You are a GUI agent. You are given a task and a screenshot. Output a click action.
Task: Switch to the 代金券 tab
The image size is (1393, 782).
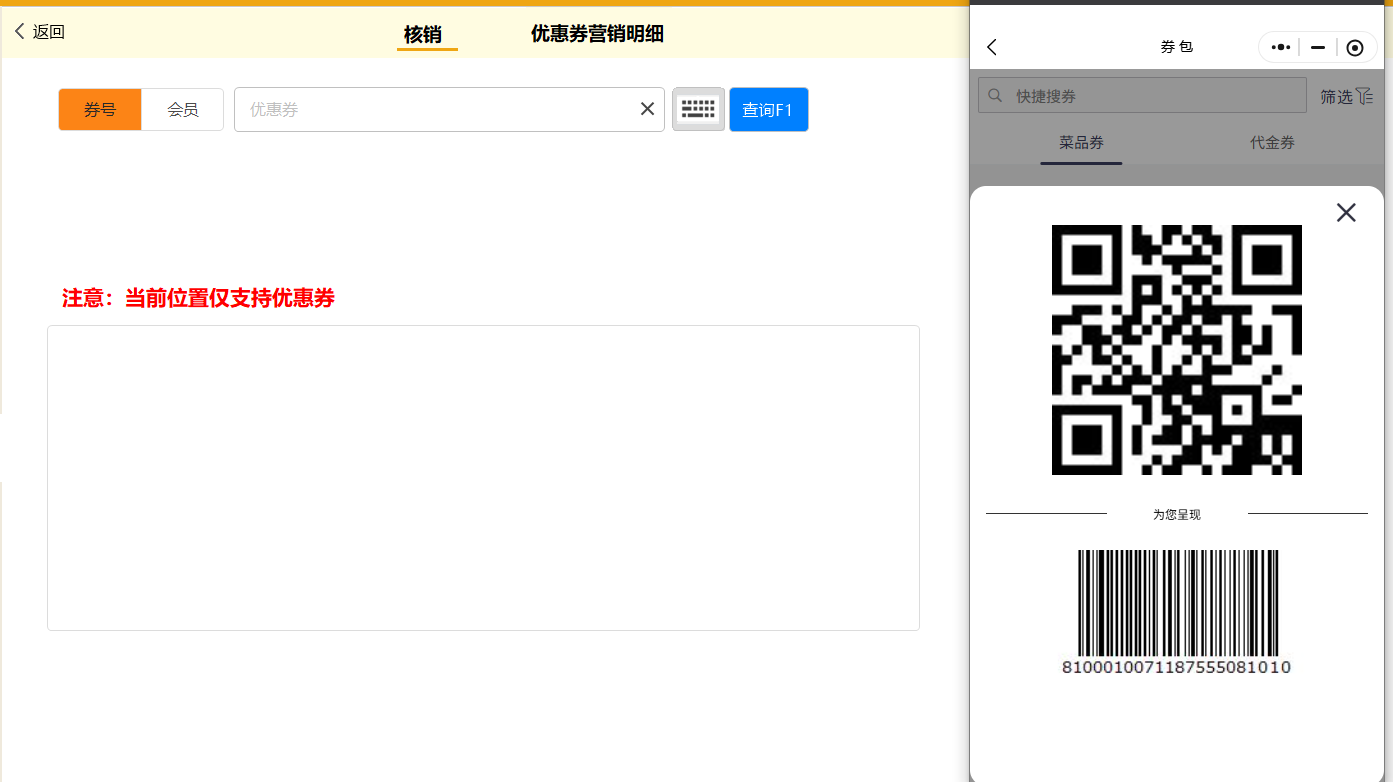[1272, 143]
